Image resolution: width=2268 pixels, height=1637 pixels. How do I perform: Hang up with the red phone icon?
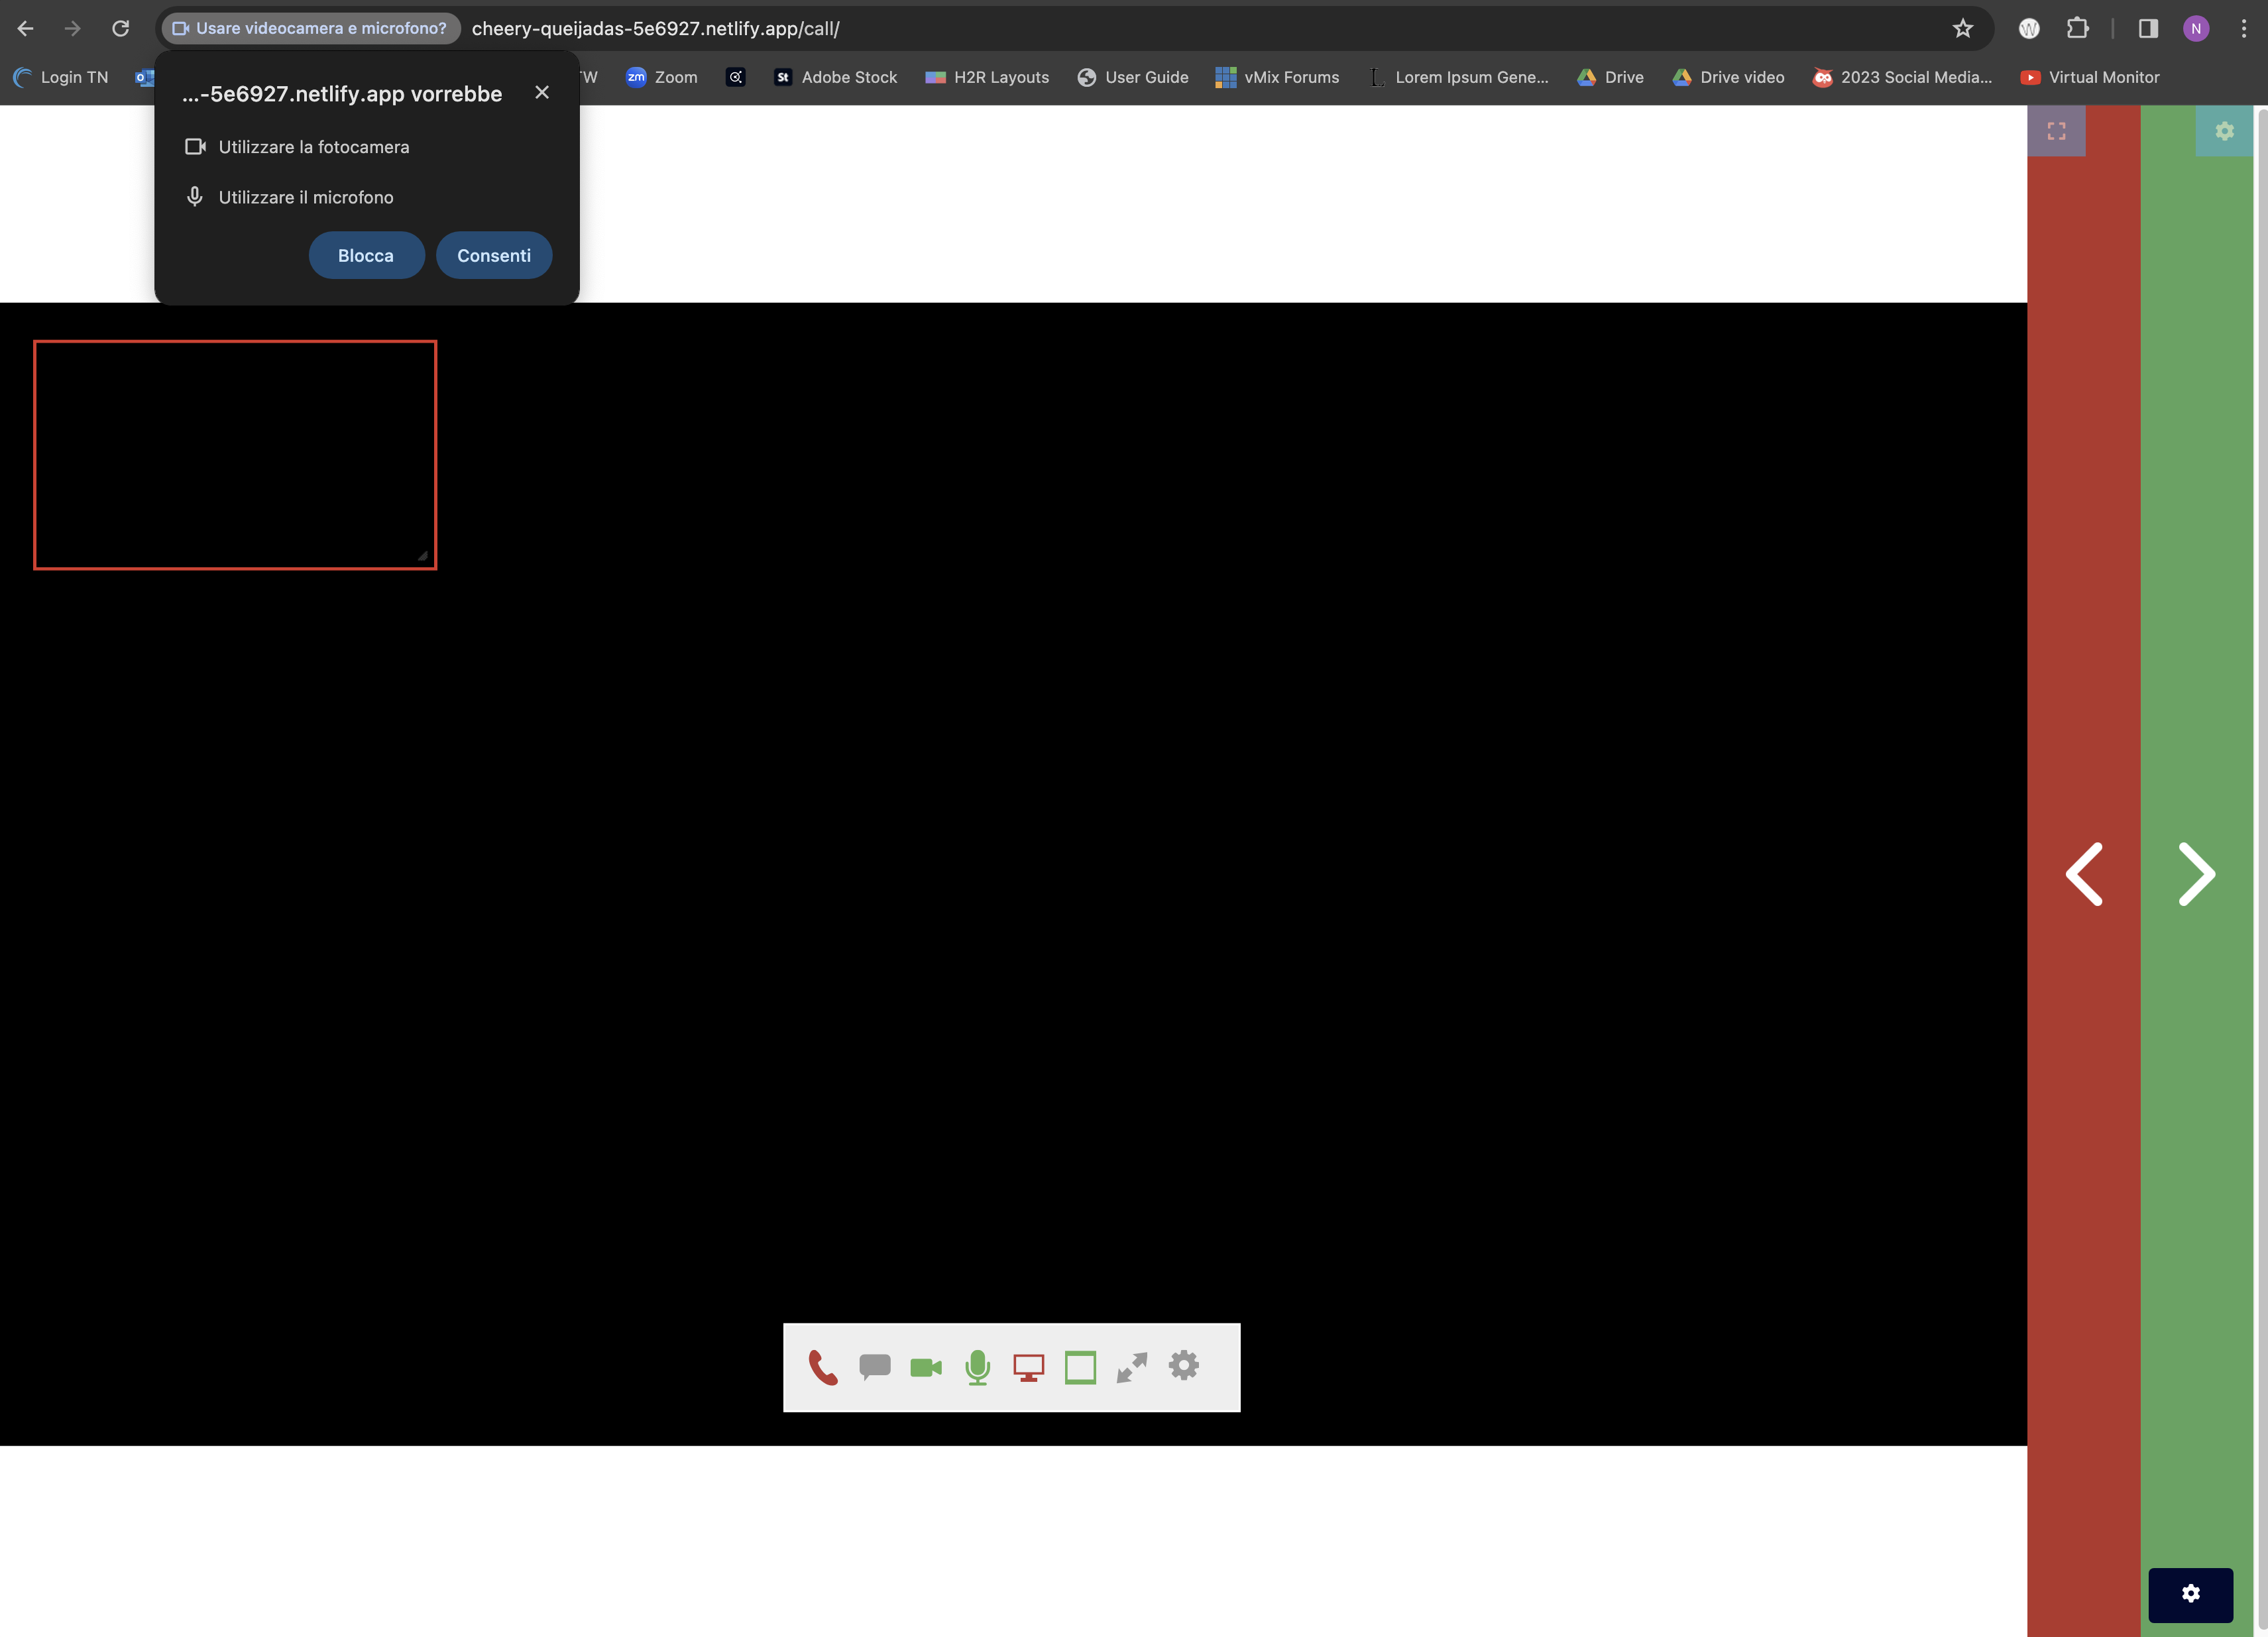[822, 1367]
